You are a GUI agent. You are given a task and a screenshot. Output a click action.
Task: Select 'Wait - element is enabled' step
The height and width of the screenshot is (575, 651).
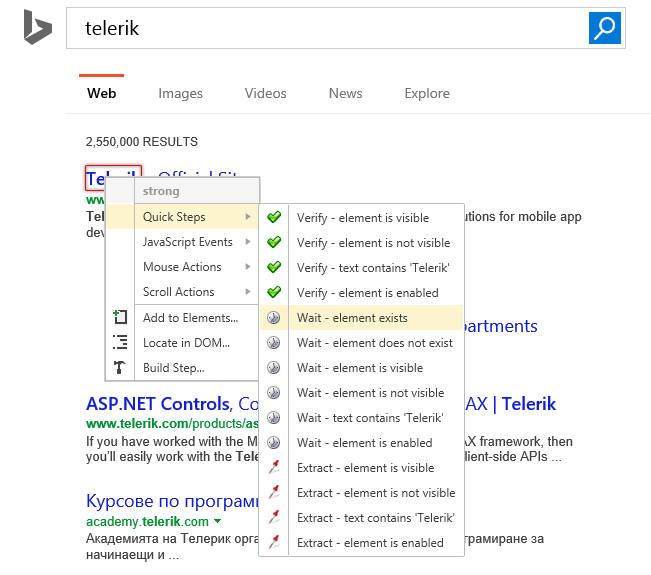(x=362, y=443)
